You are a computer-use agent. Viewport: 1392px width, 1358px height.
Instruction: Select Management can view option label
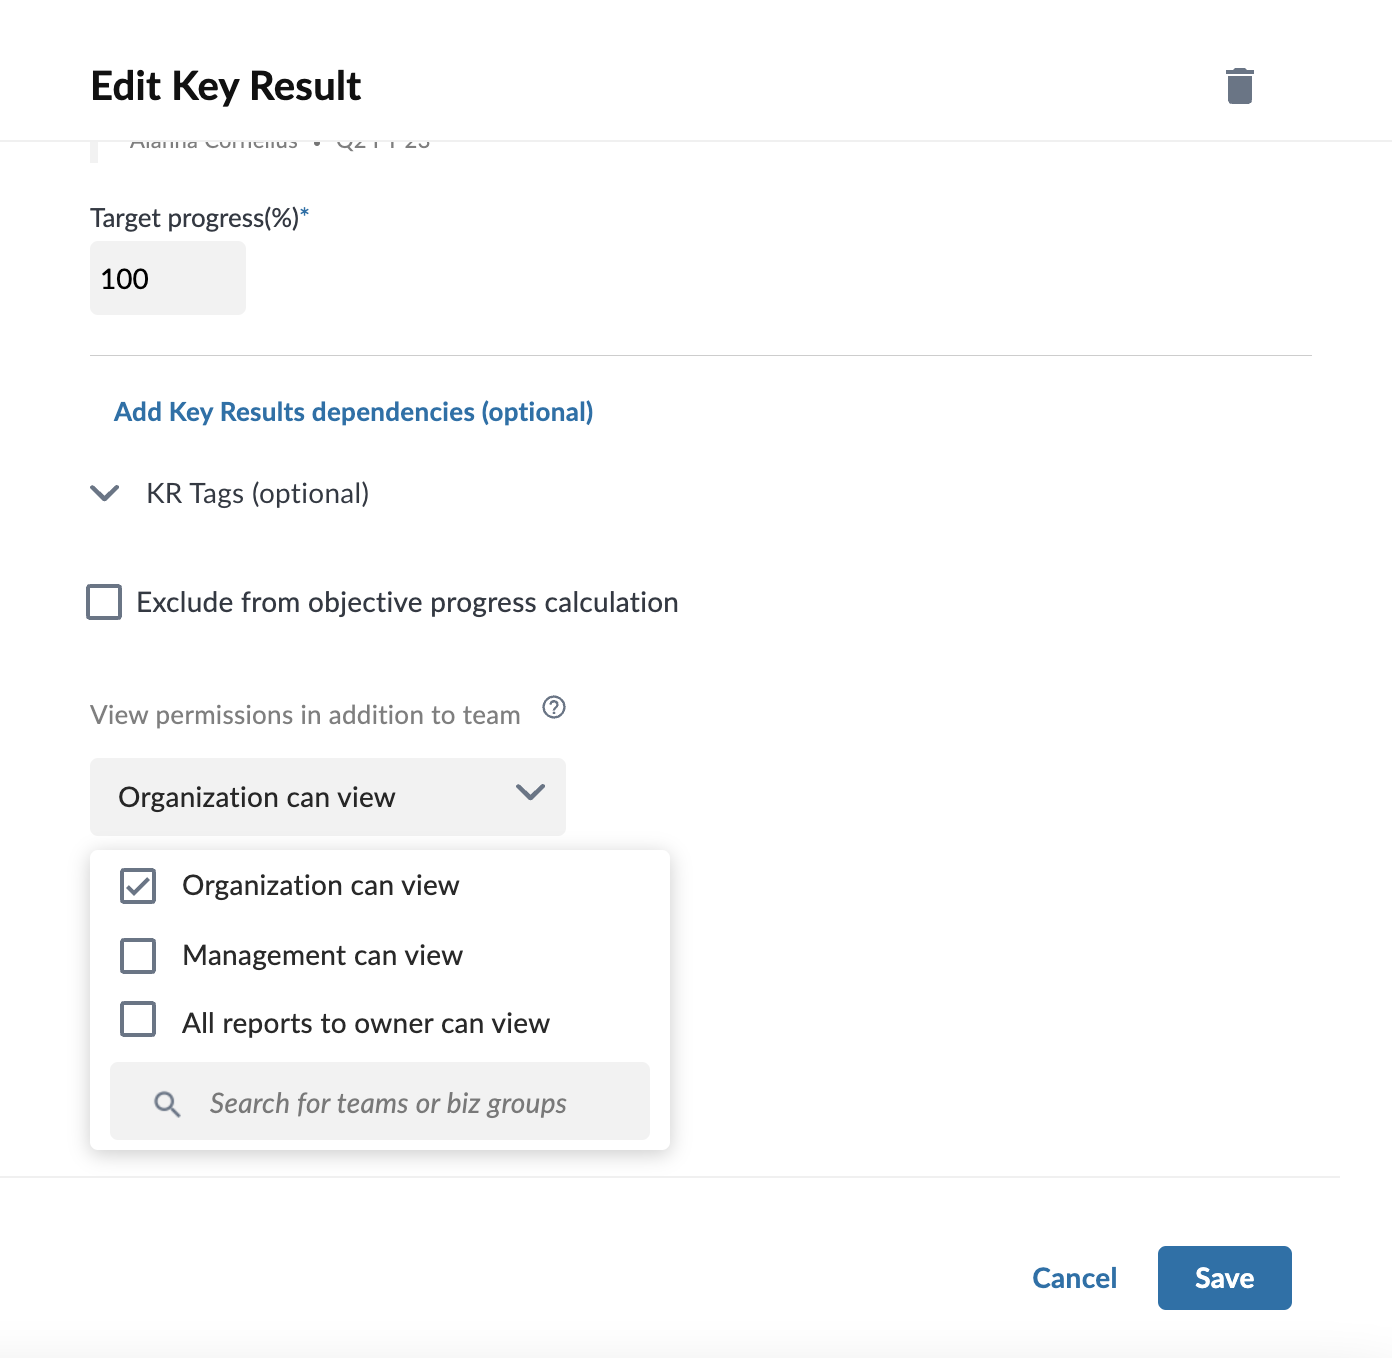click(323, 956)
